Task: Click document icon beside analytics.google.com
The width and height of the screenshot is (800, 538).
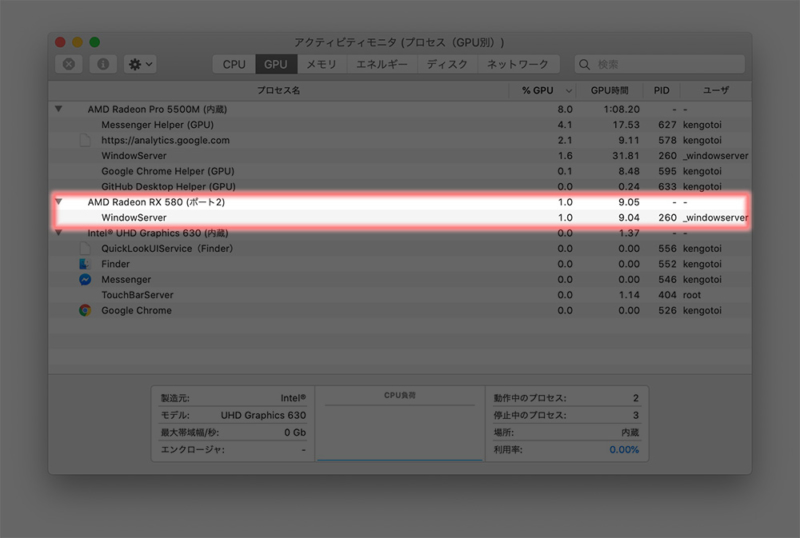Action: pos(85,140)
